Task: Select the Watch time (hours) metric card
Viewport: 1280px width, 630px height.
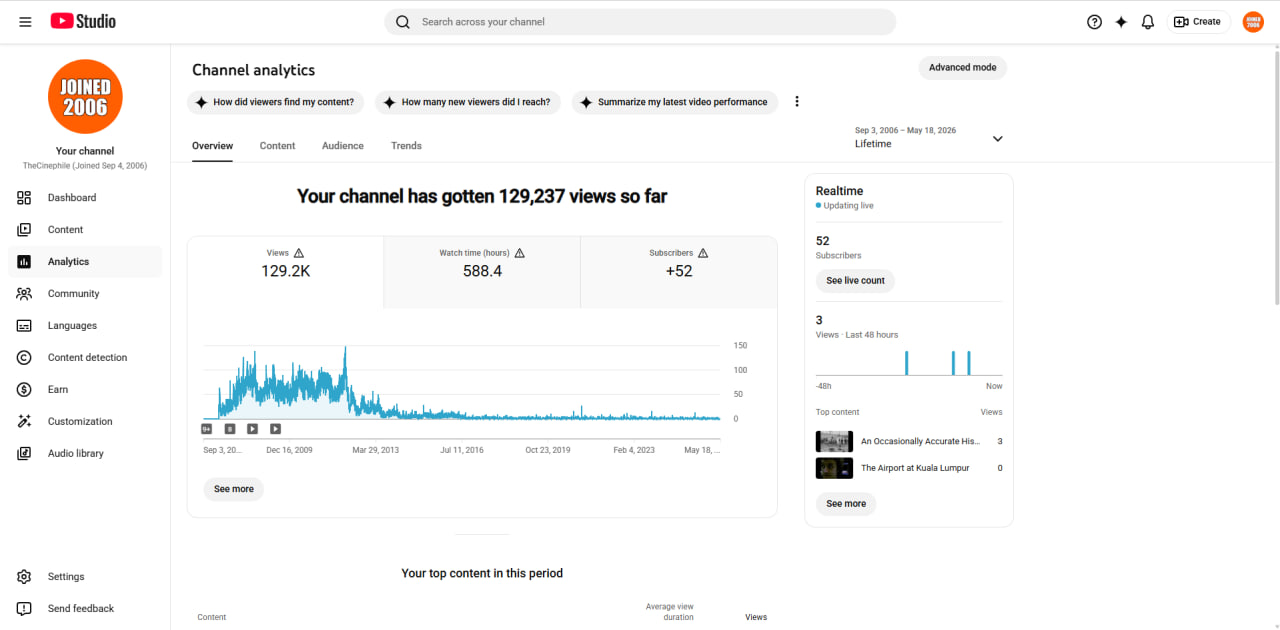Action: click(x=482, y=272)
